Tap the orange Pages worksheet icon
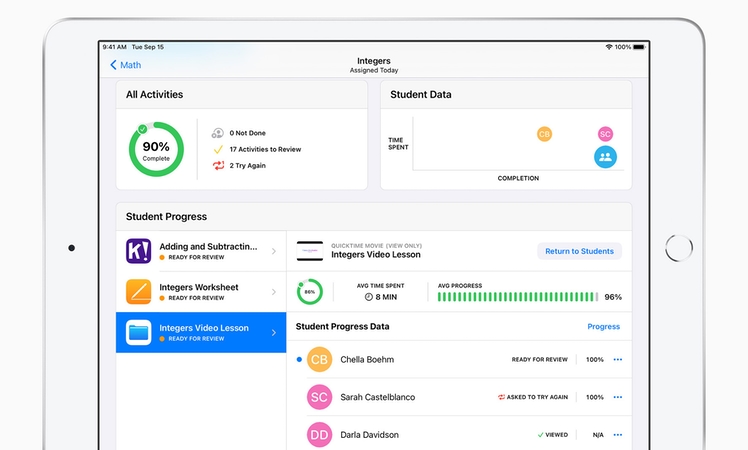 139,292
